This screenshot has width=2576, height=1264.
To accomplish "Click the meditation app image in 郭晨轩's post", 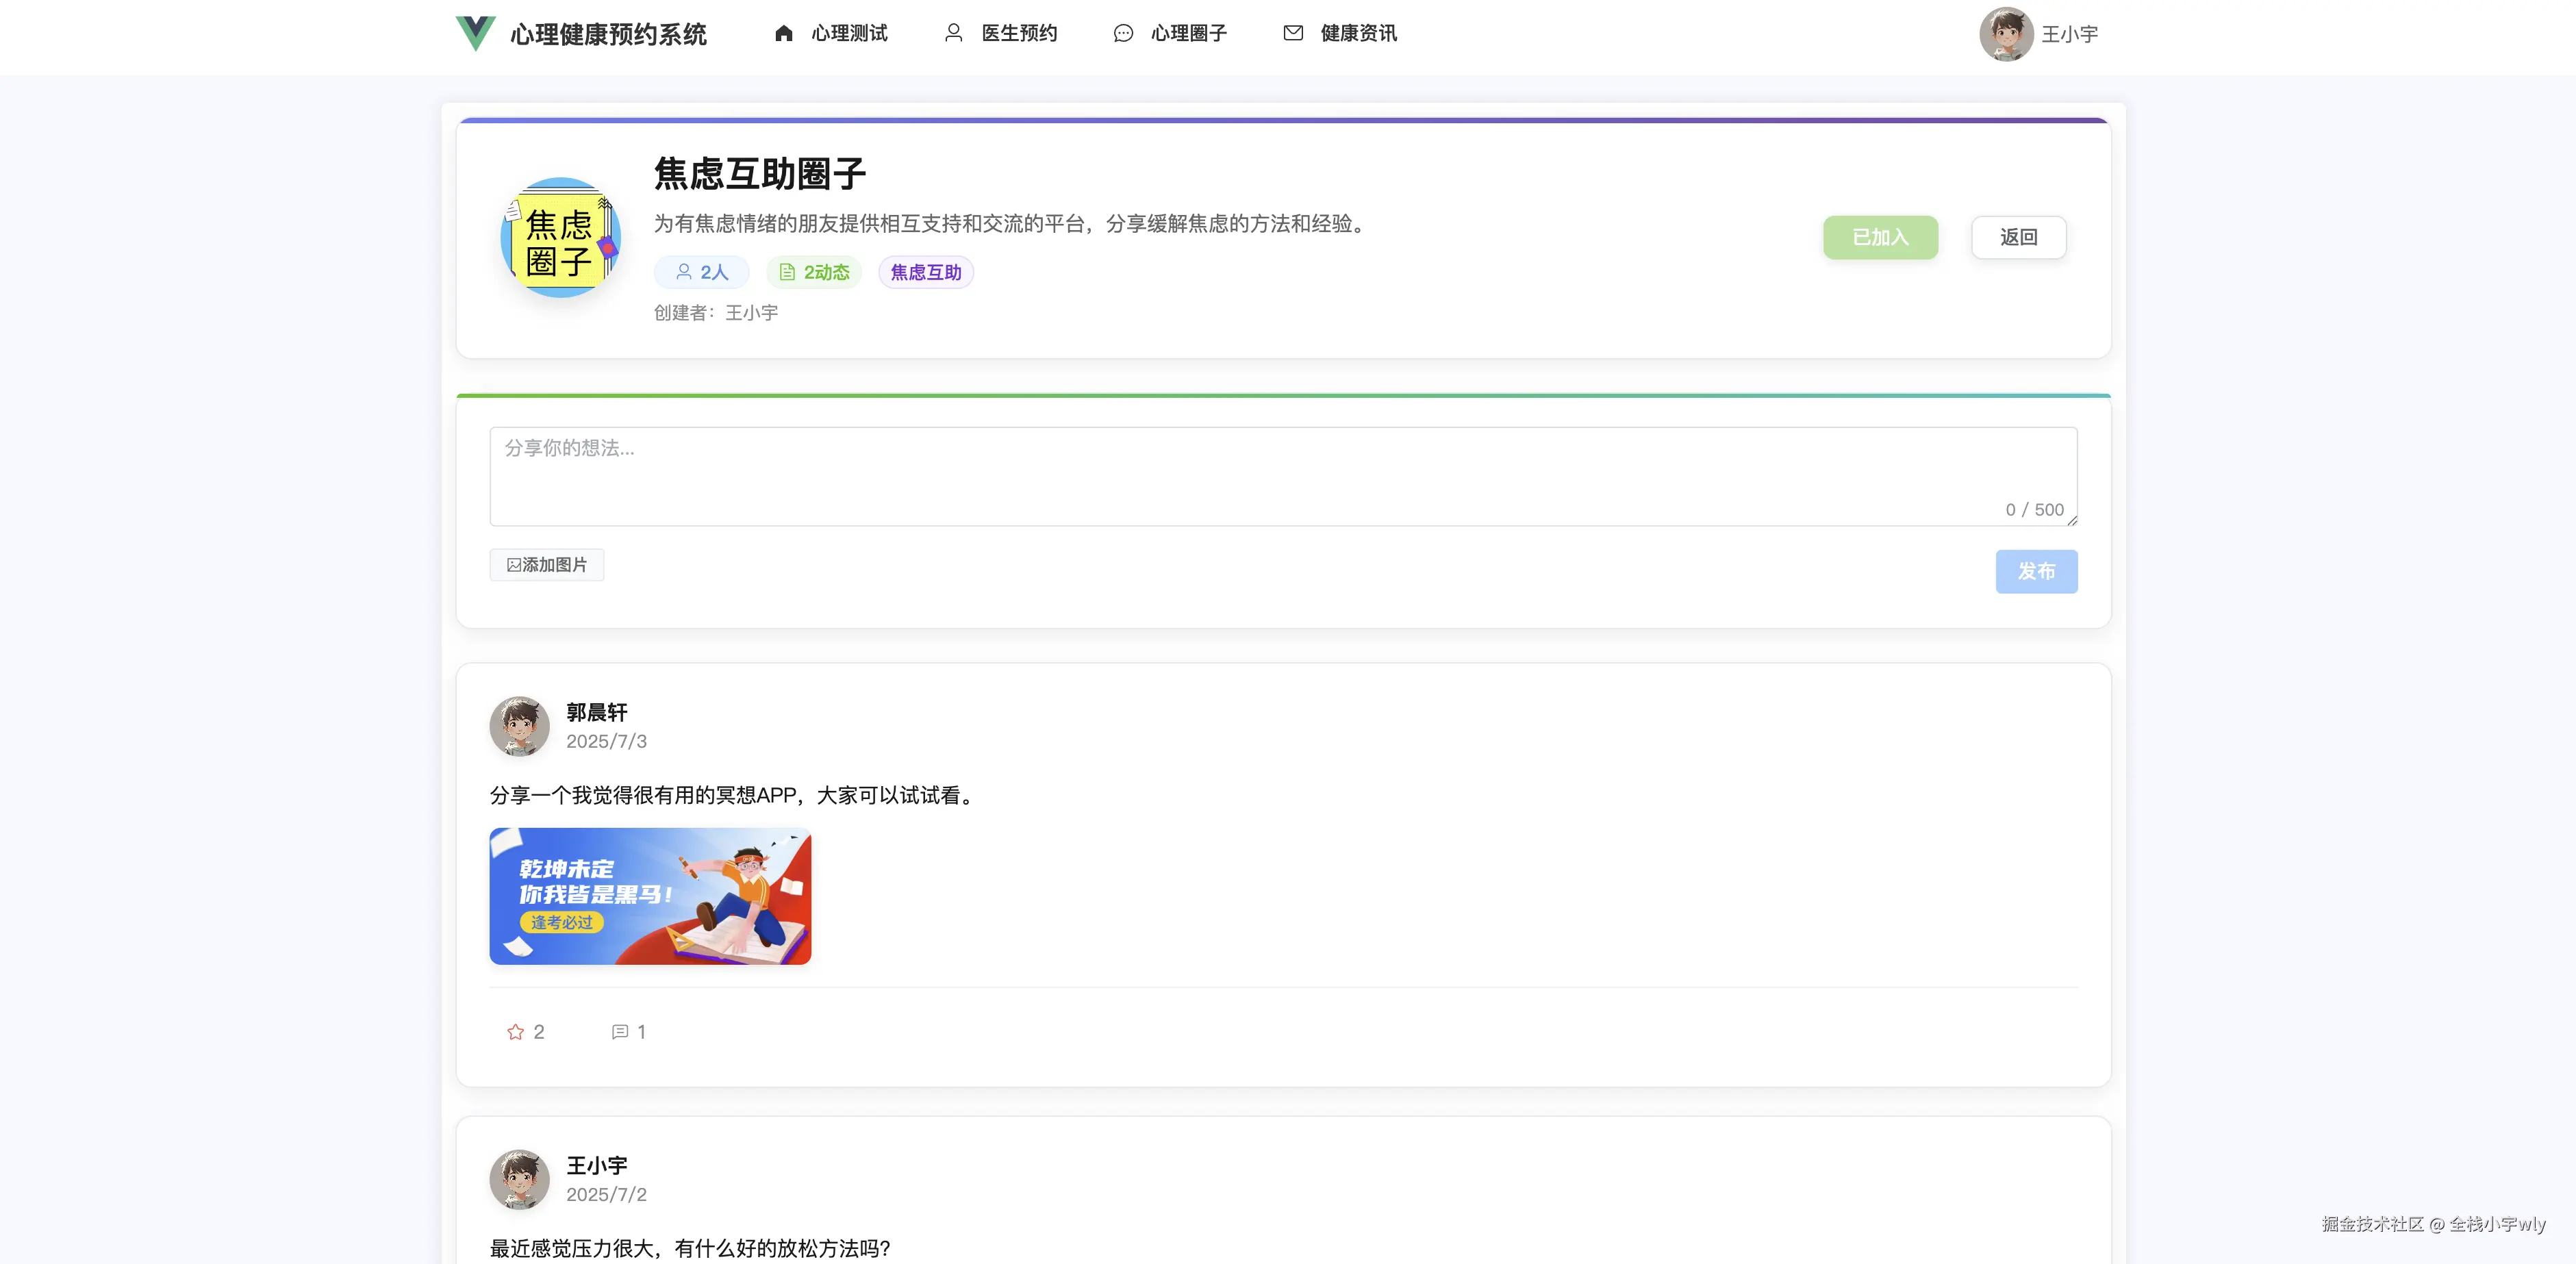I will click(650, 896).
